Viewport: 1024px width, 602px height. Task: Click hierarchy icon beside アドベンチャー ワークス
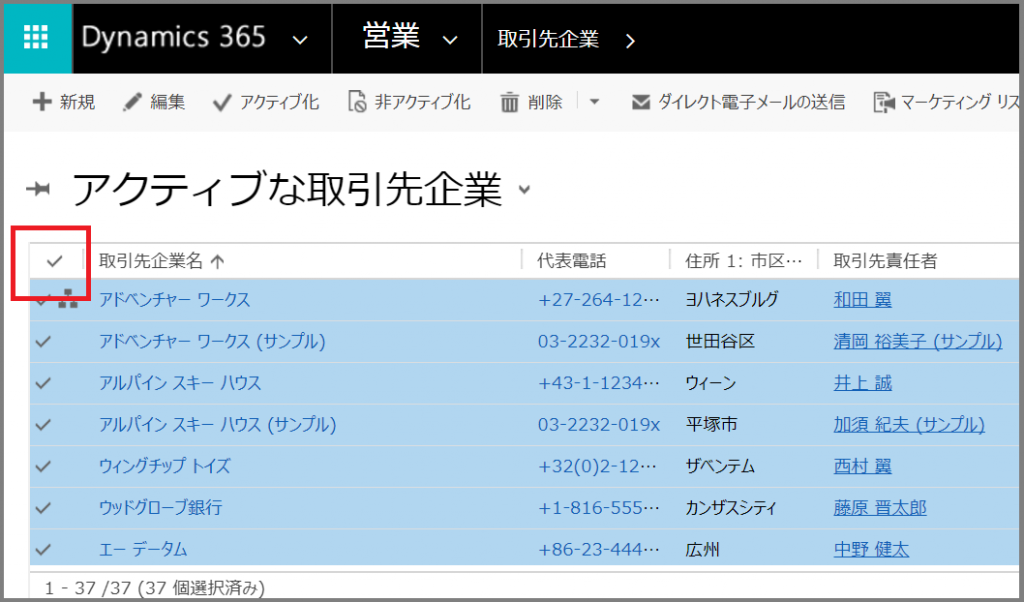(68, 300)
